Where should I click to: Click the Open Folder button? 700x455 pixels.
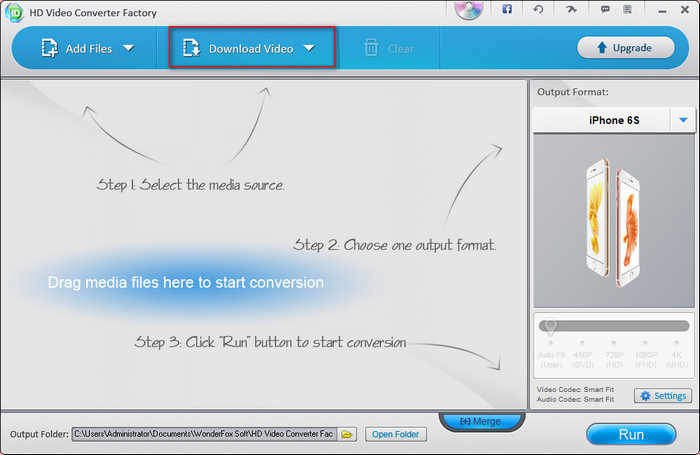(x=396, y=434)
